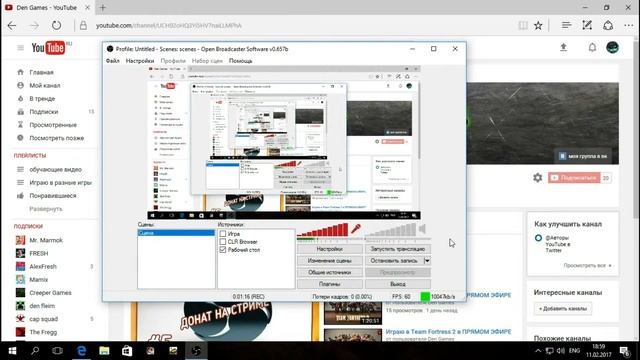
Task: Open the YouTube account avatar
Action: (x=612, y=47)
